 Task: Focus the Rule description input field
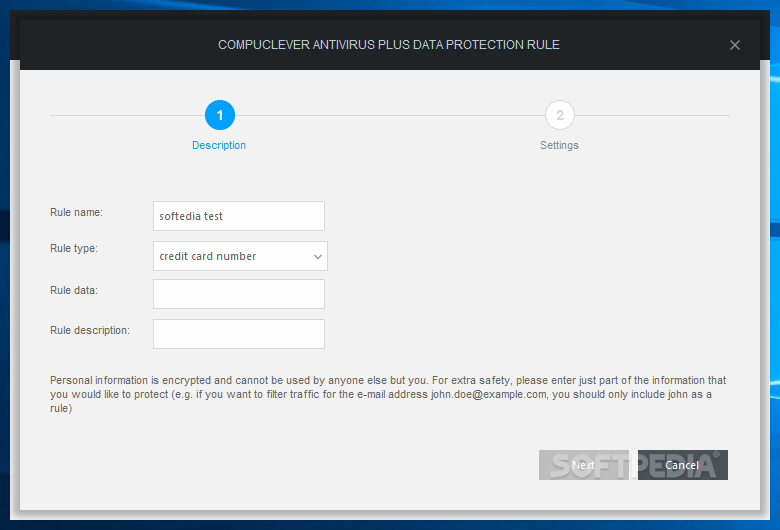[x=239, y=334]
